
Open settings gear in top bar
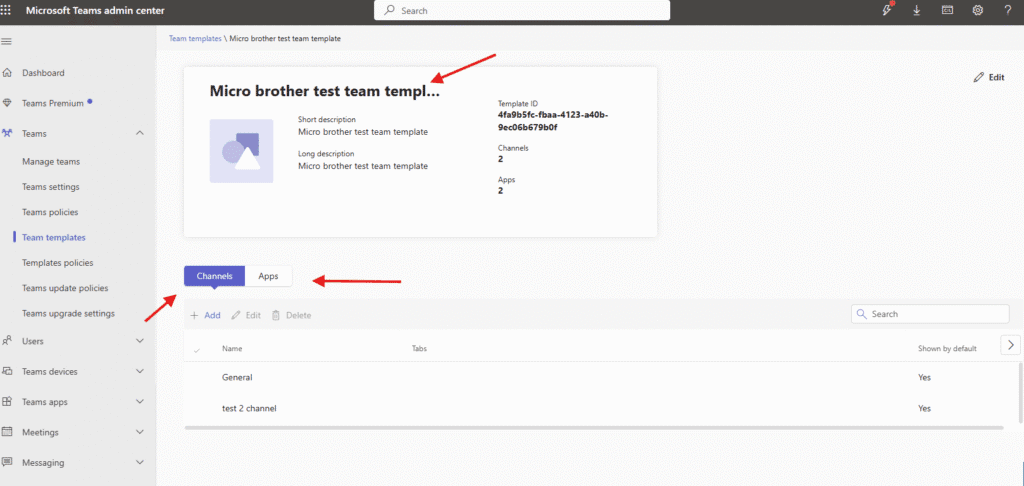pos(977,10)
